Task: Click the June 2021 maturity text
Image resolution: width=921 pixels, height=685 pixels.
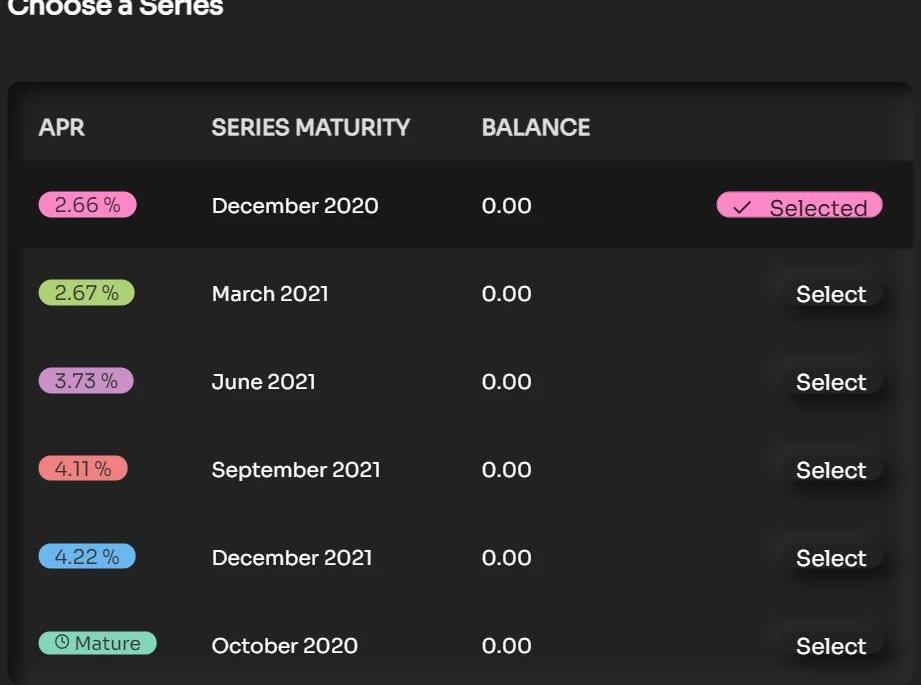Action: (x=263, y=382)
